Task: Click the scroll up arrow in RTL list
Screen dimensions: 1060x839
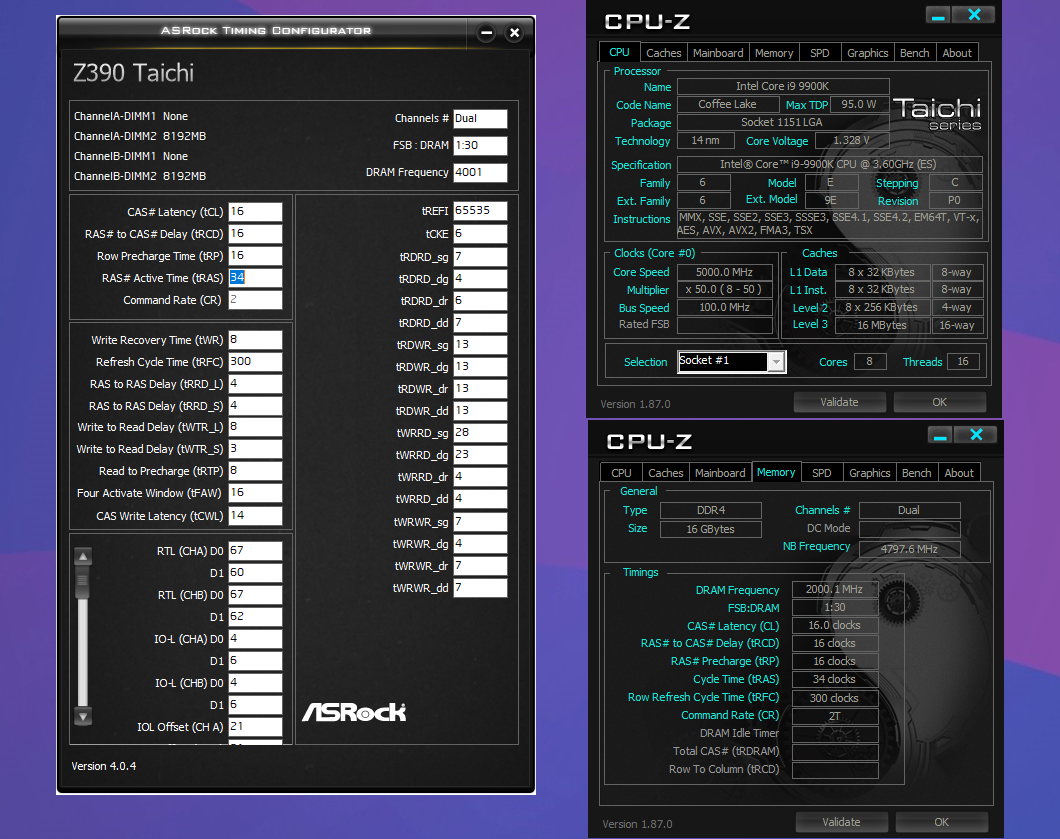Action: coord(83,556)
